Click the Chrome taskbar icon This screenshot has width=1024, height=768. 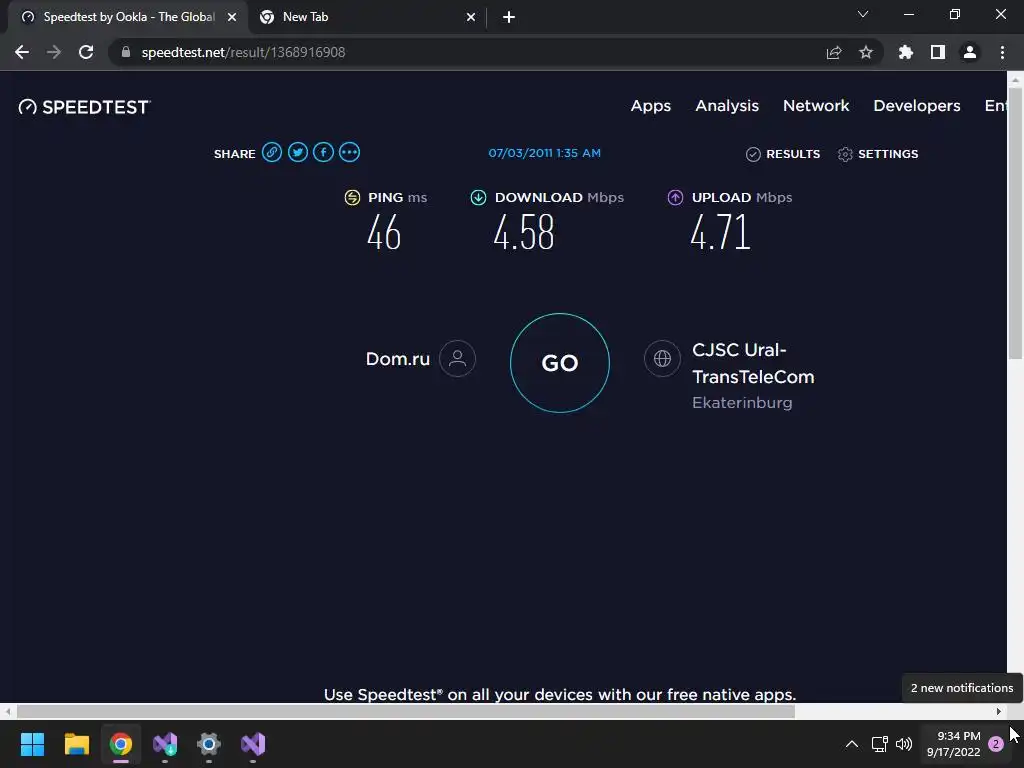coord(121,744)
